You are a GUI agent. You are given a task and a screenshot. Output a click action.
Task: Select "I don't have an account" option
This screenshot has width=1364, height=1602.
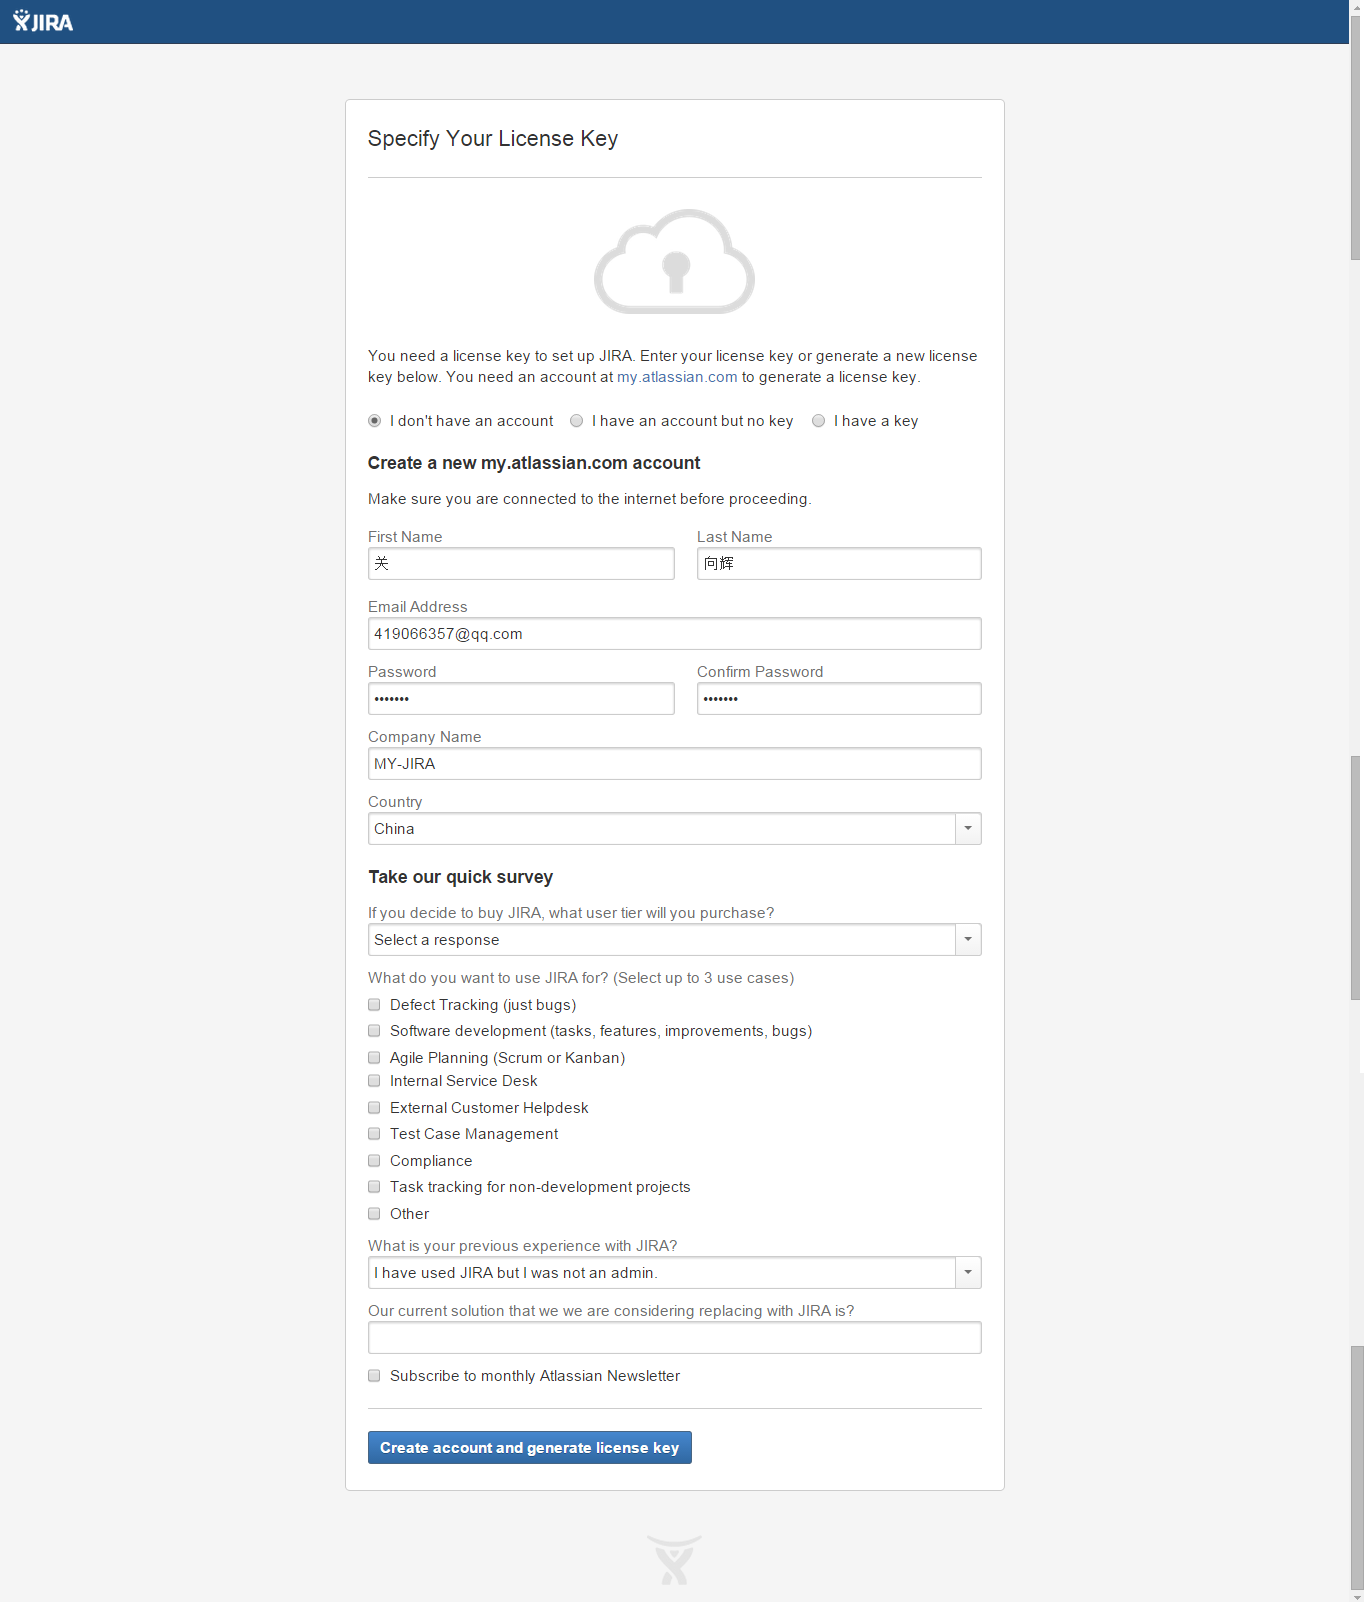click(x=374, y=421)
